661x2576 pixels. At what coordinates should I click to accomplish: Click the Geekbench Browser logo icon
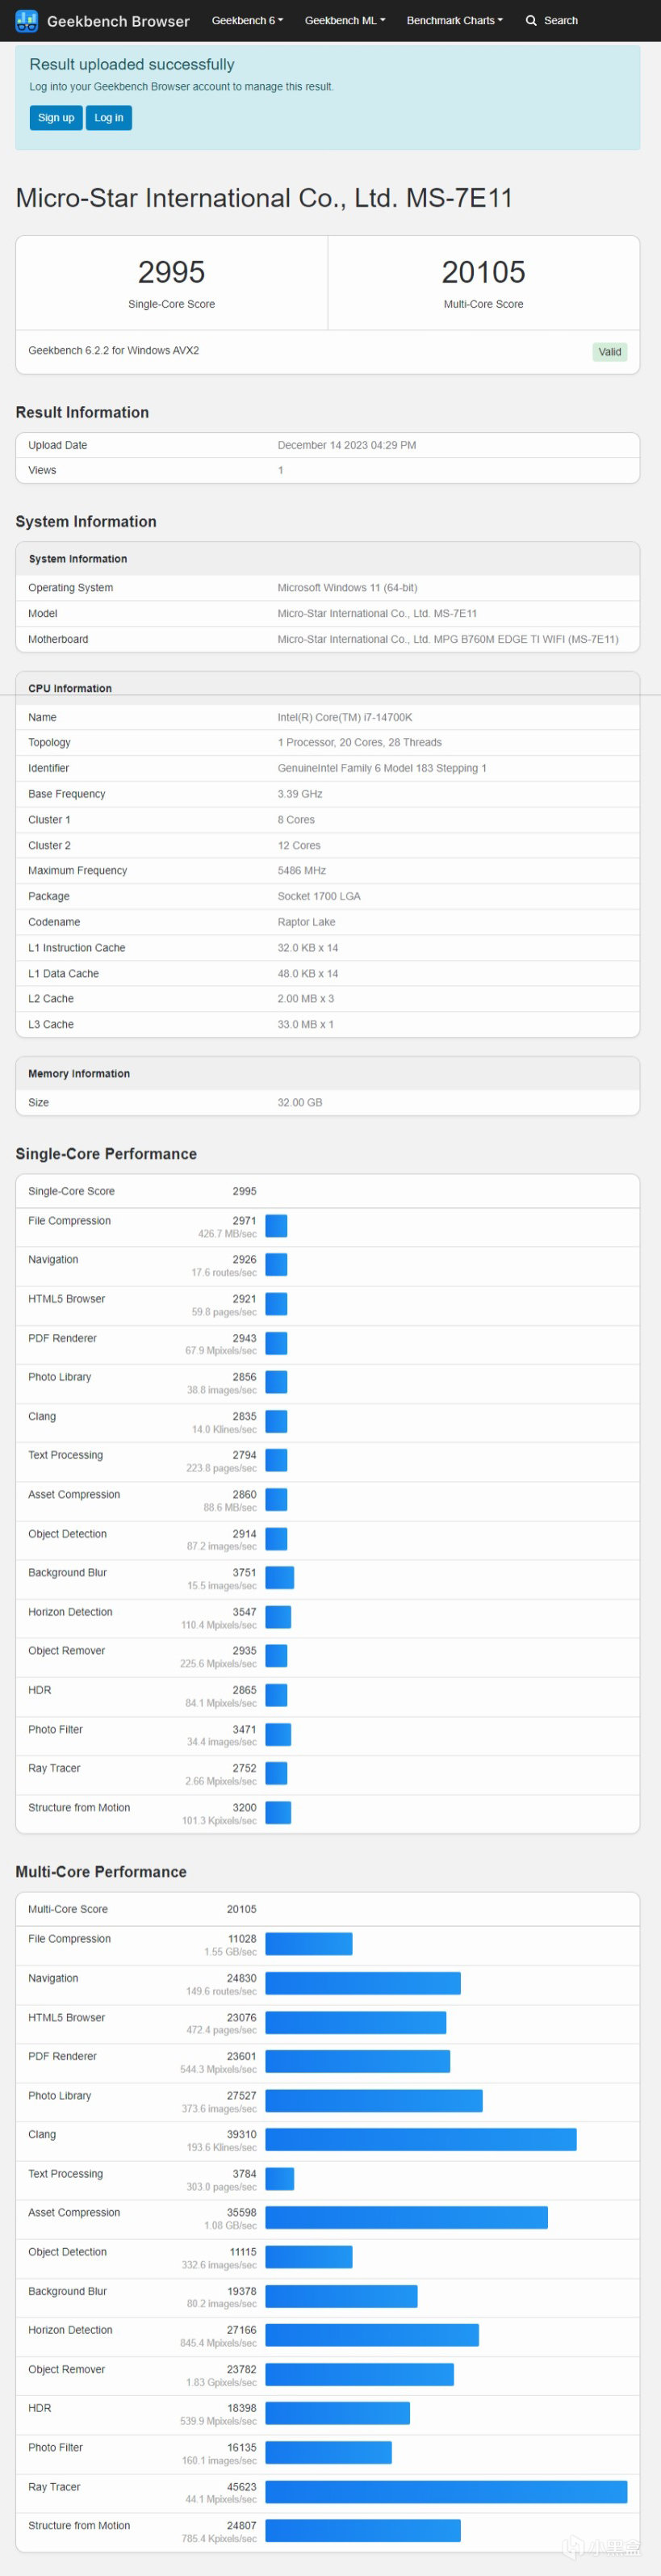pyautogui.click(x=27, y=20)
